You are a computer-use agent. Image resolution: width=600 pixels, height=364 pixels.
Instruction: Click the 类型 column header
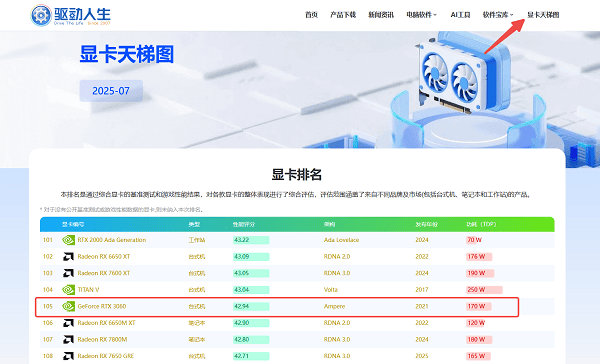tap(194, 224)
